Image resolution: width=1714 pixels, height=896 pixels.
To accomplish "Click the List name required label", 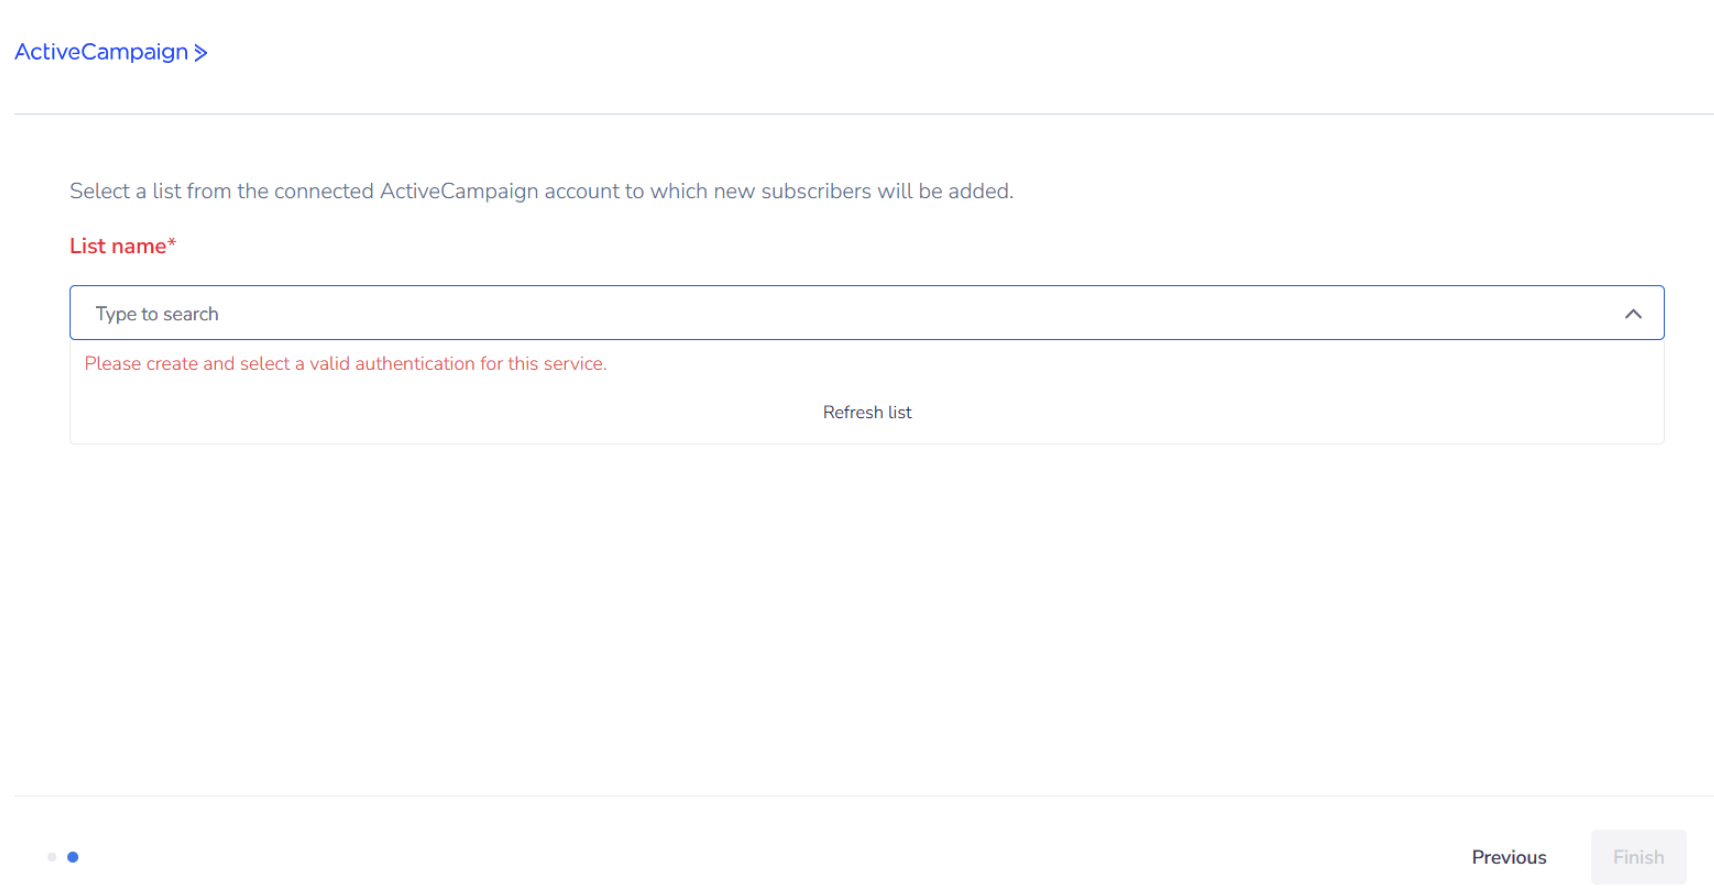I will [x=123, y=246].
